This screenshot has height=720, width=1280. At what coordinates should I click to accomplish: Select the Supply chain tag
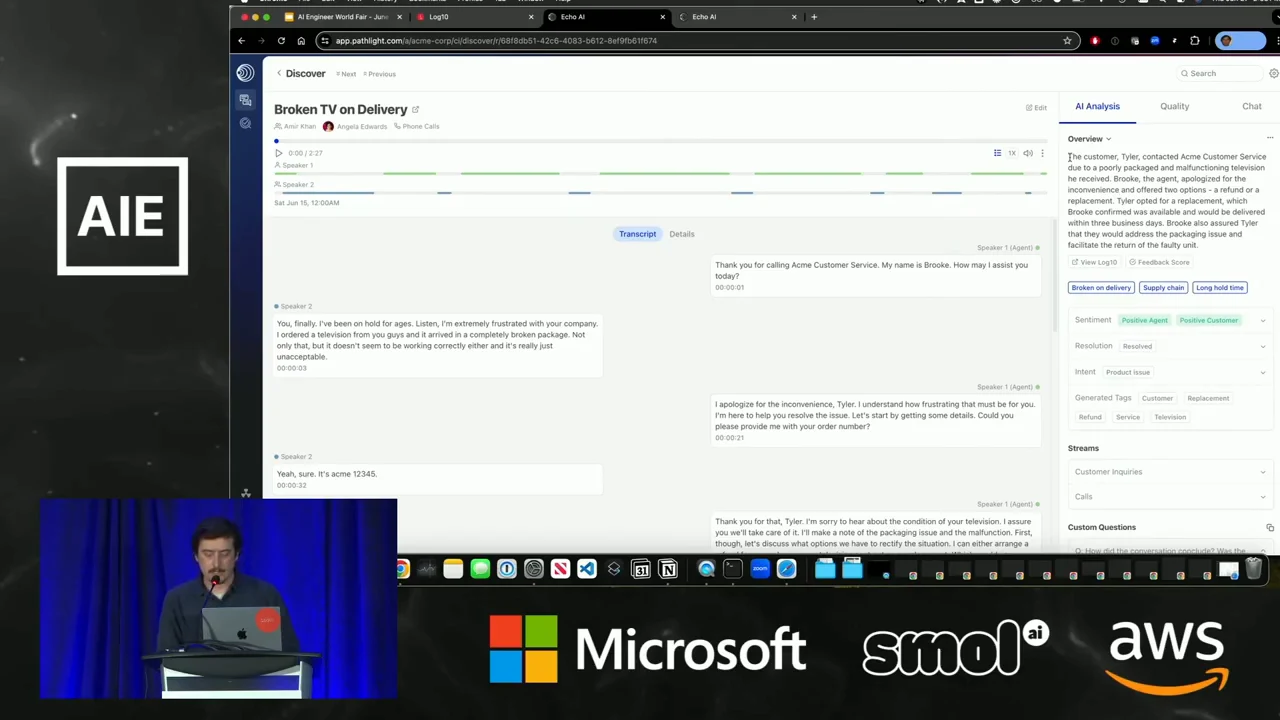coord(1163,288)
